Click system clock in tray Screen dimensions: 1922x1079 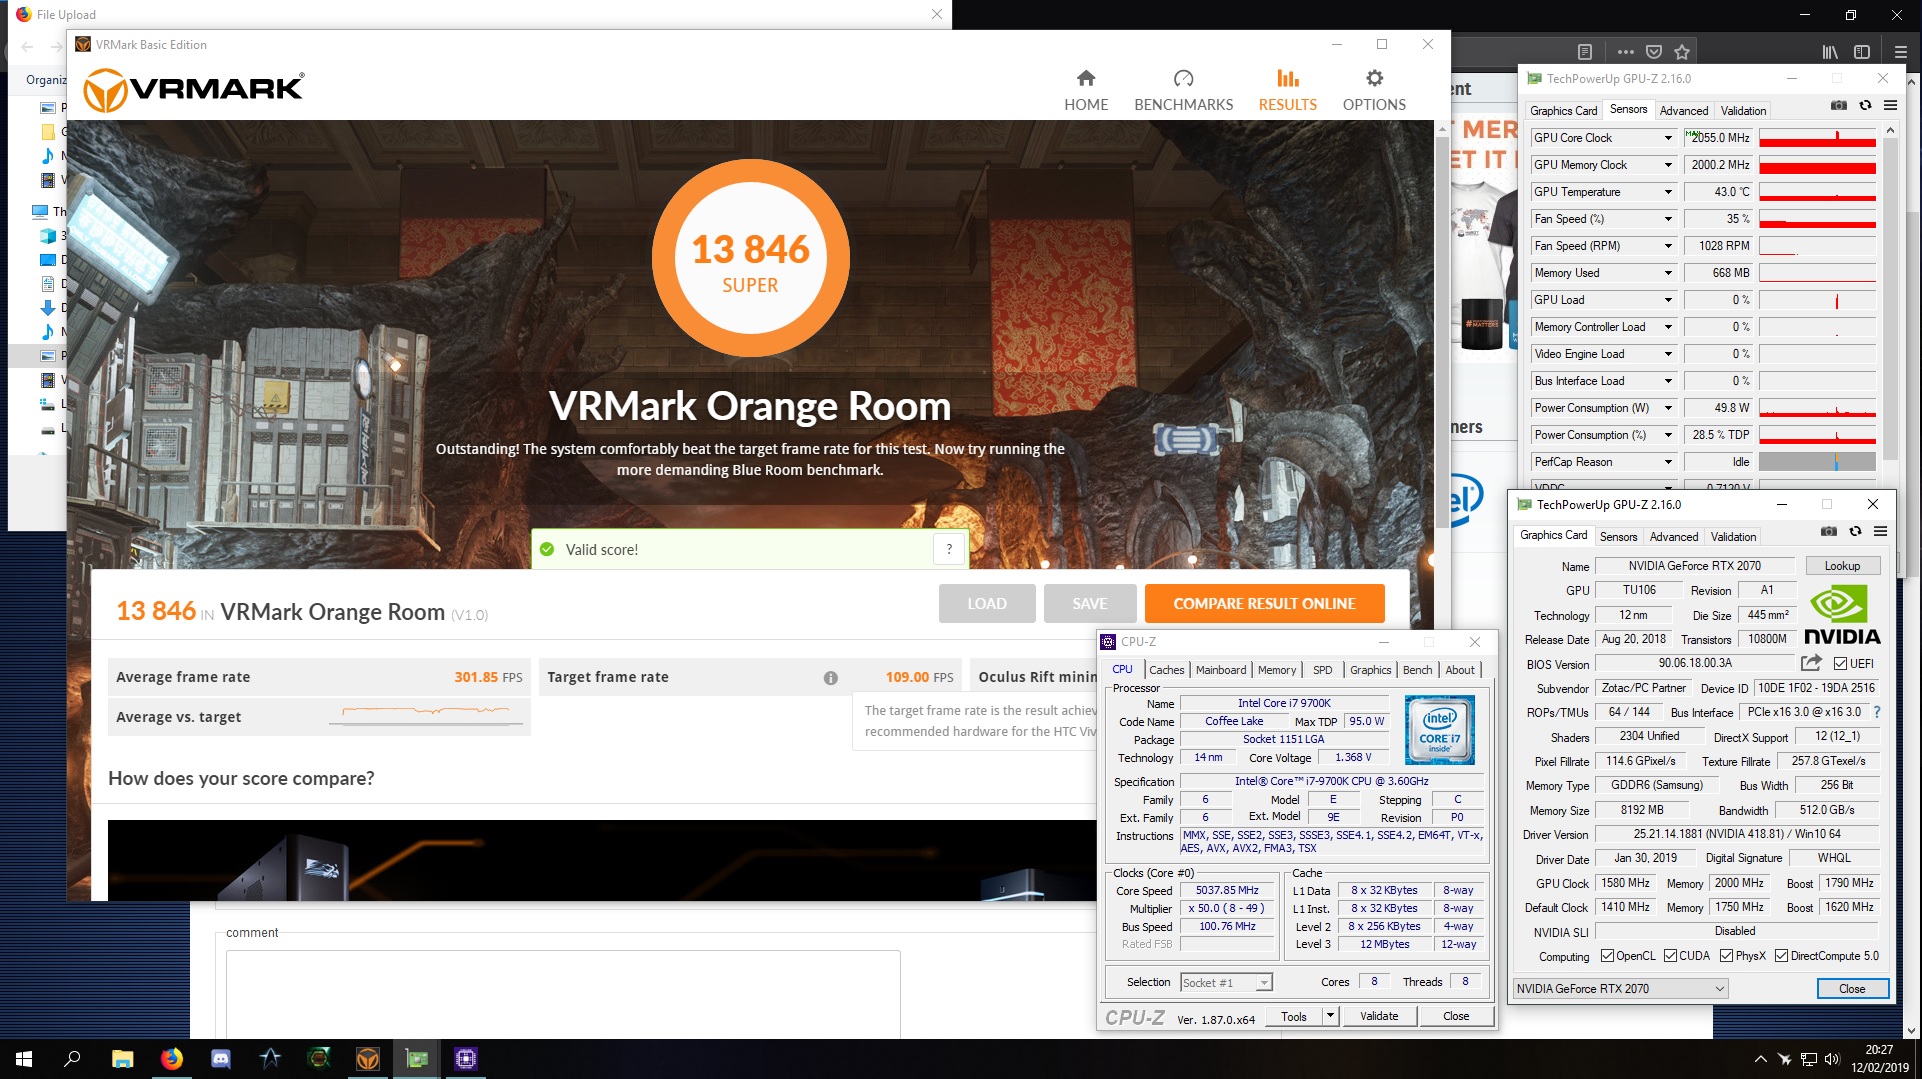tap(1879, 1058)
